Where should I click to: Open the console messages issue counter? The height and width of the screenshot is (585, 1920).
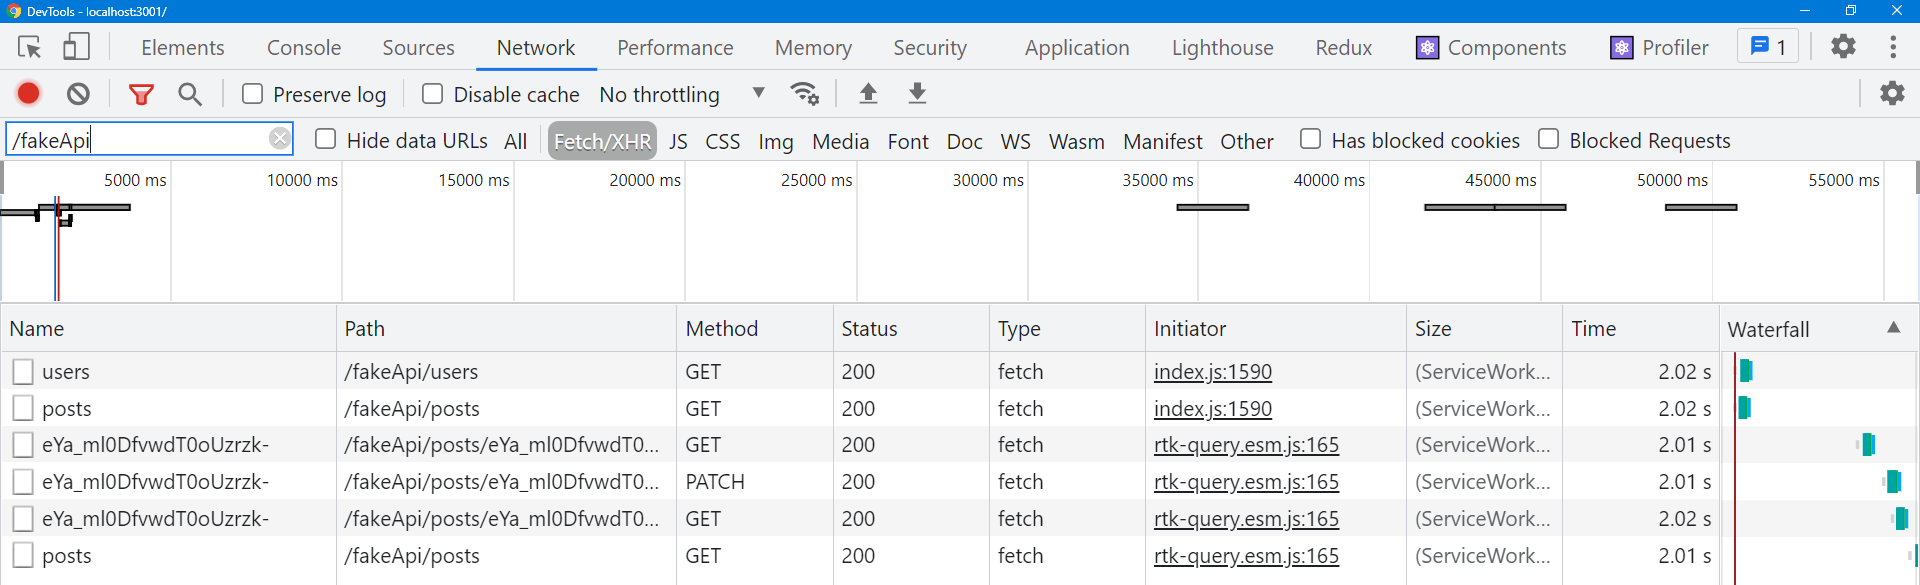pos(1768,47)
